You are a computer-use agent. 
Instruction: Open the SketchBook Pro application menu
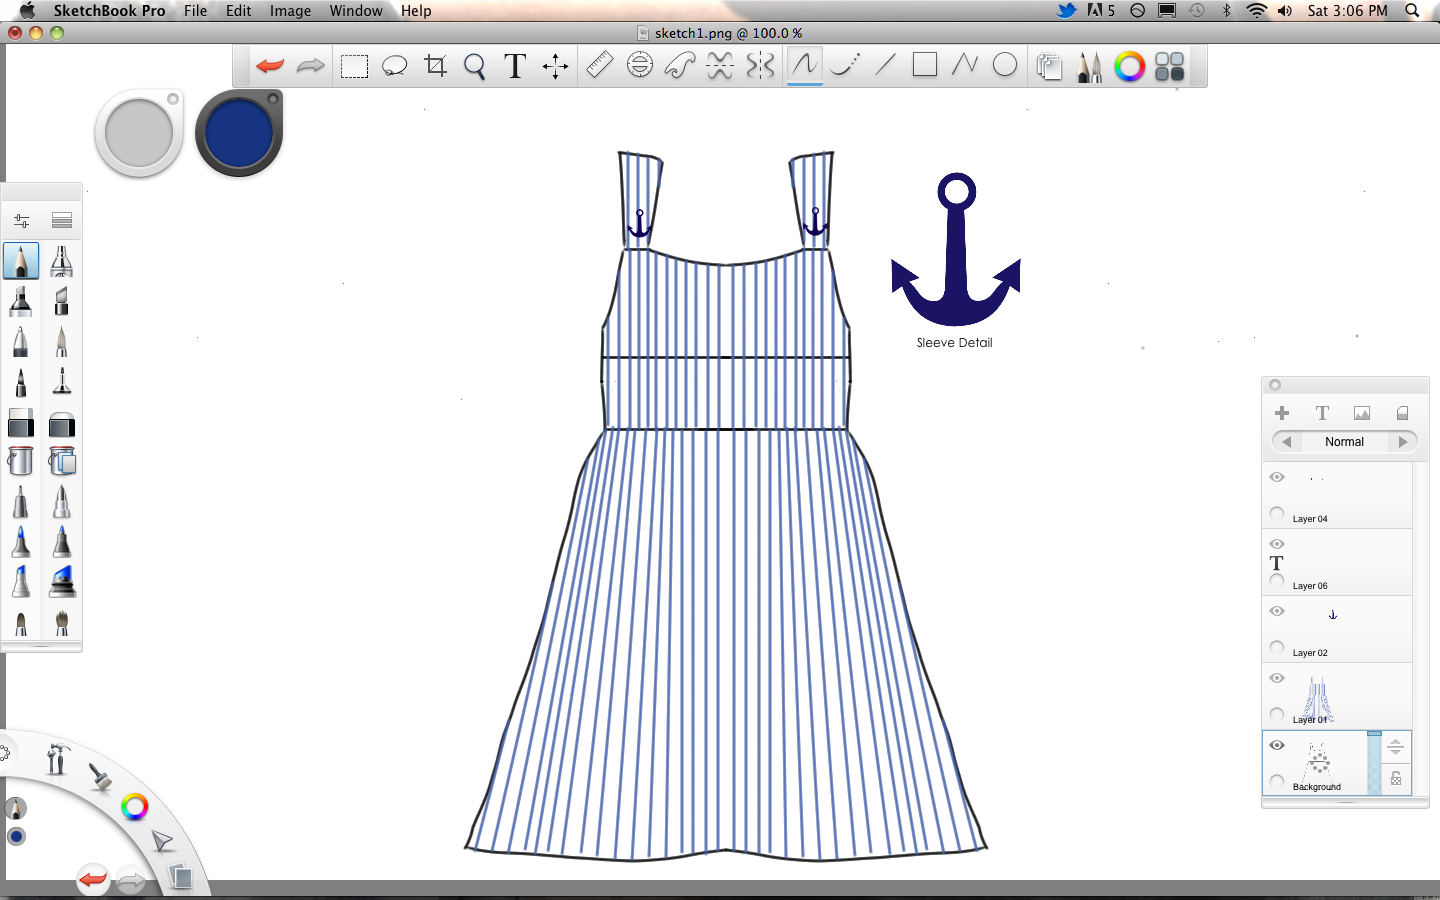(110, 11)
